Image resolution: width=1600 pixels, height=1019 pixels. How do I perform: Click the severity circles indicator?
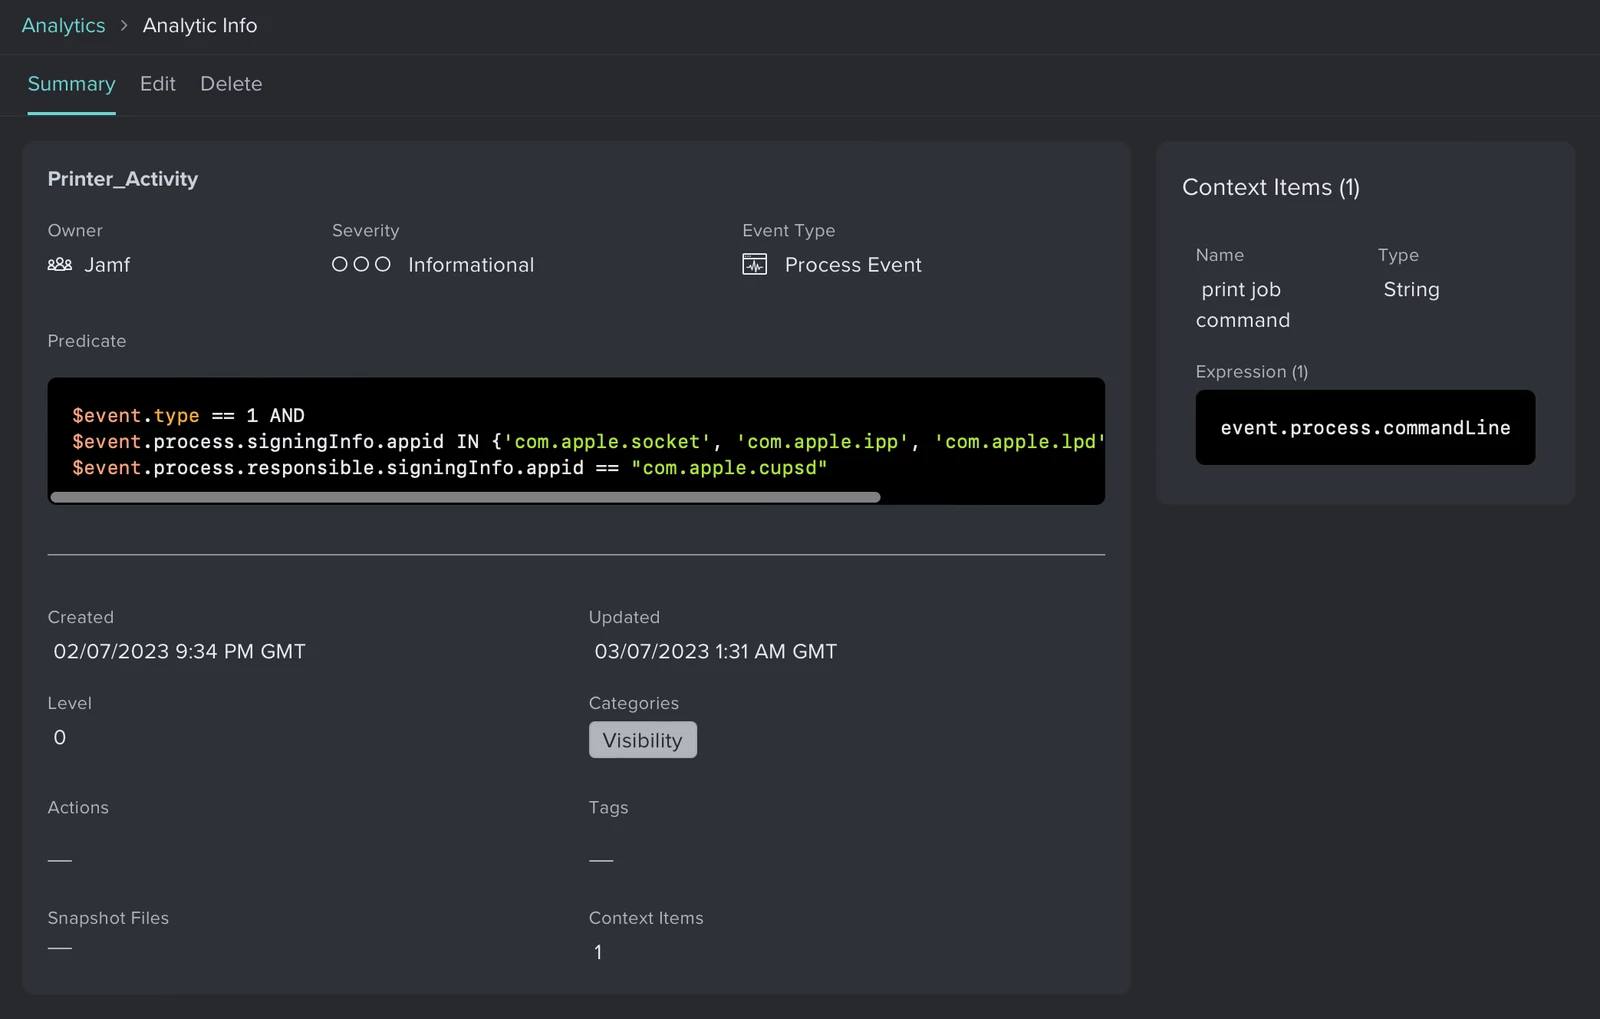click(361, 265)
